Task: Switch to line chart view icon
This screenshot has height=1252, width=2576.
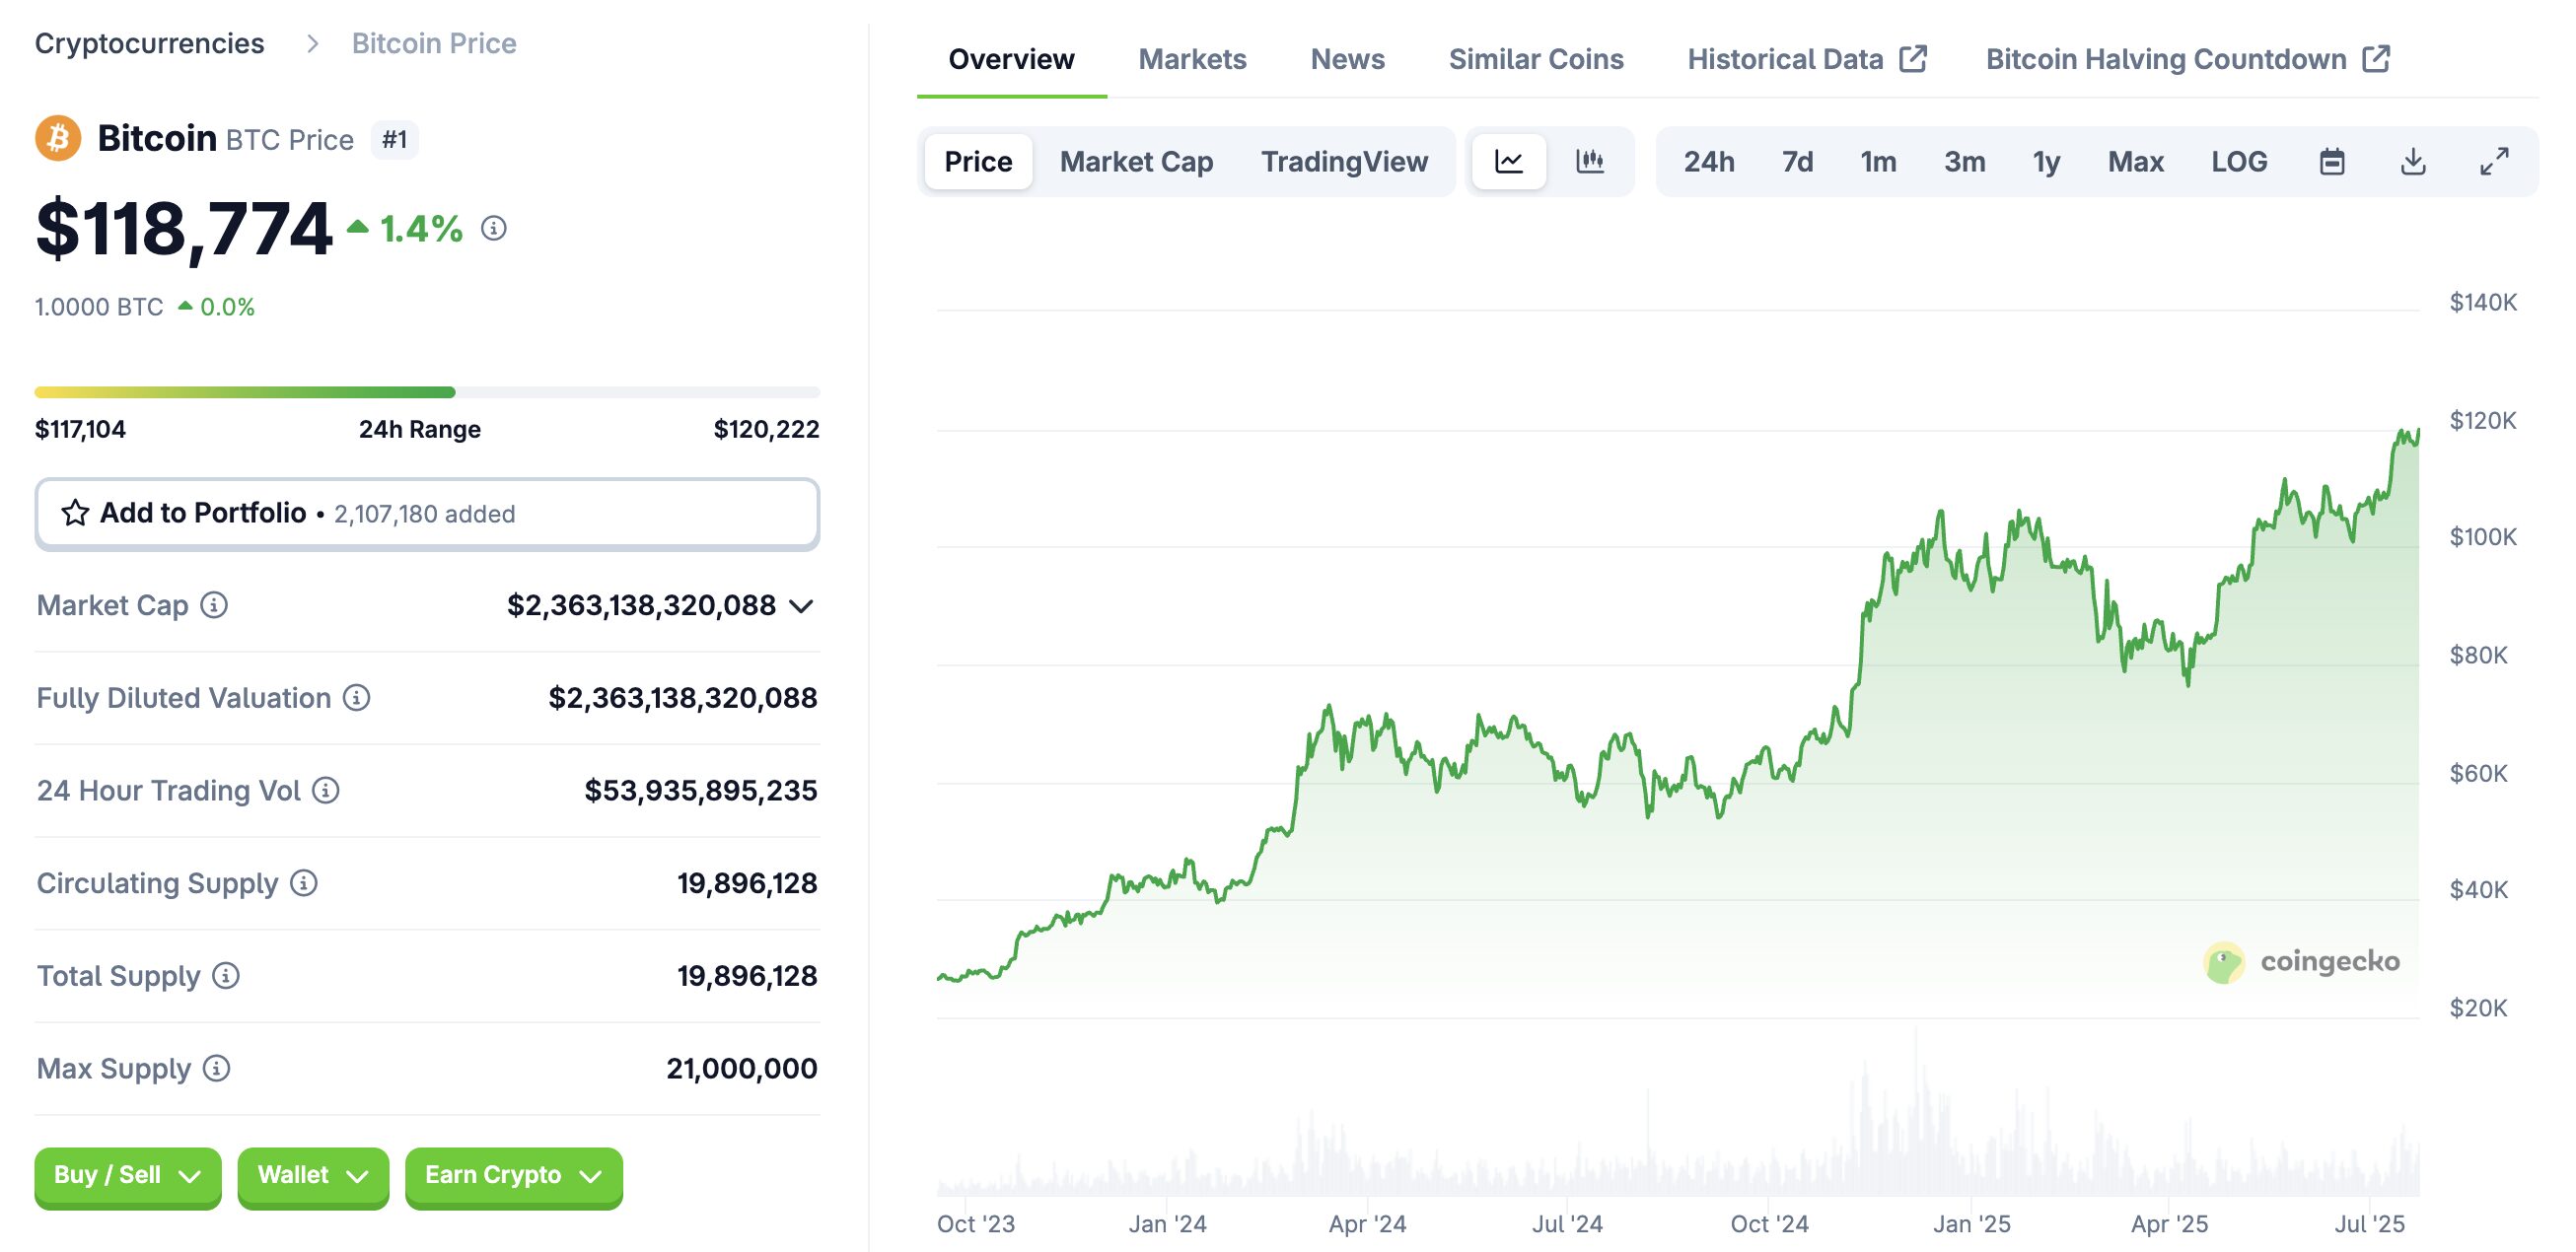Action: [1508, 161]
